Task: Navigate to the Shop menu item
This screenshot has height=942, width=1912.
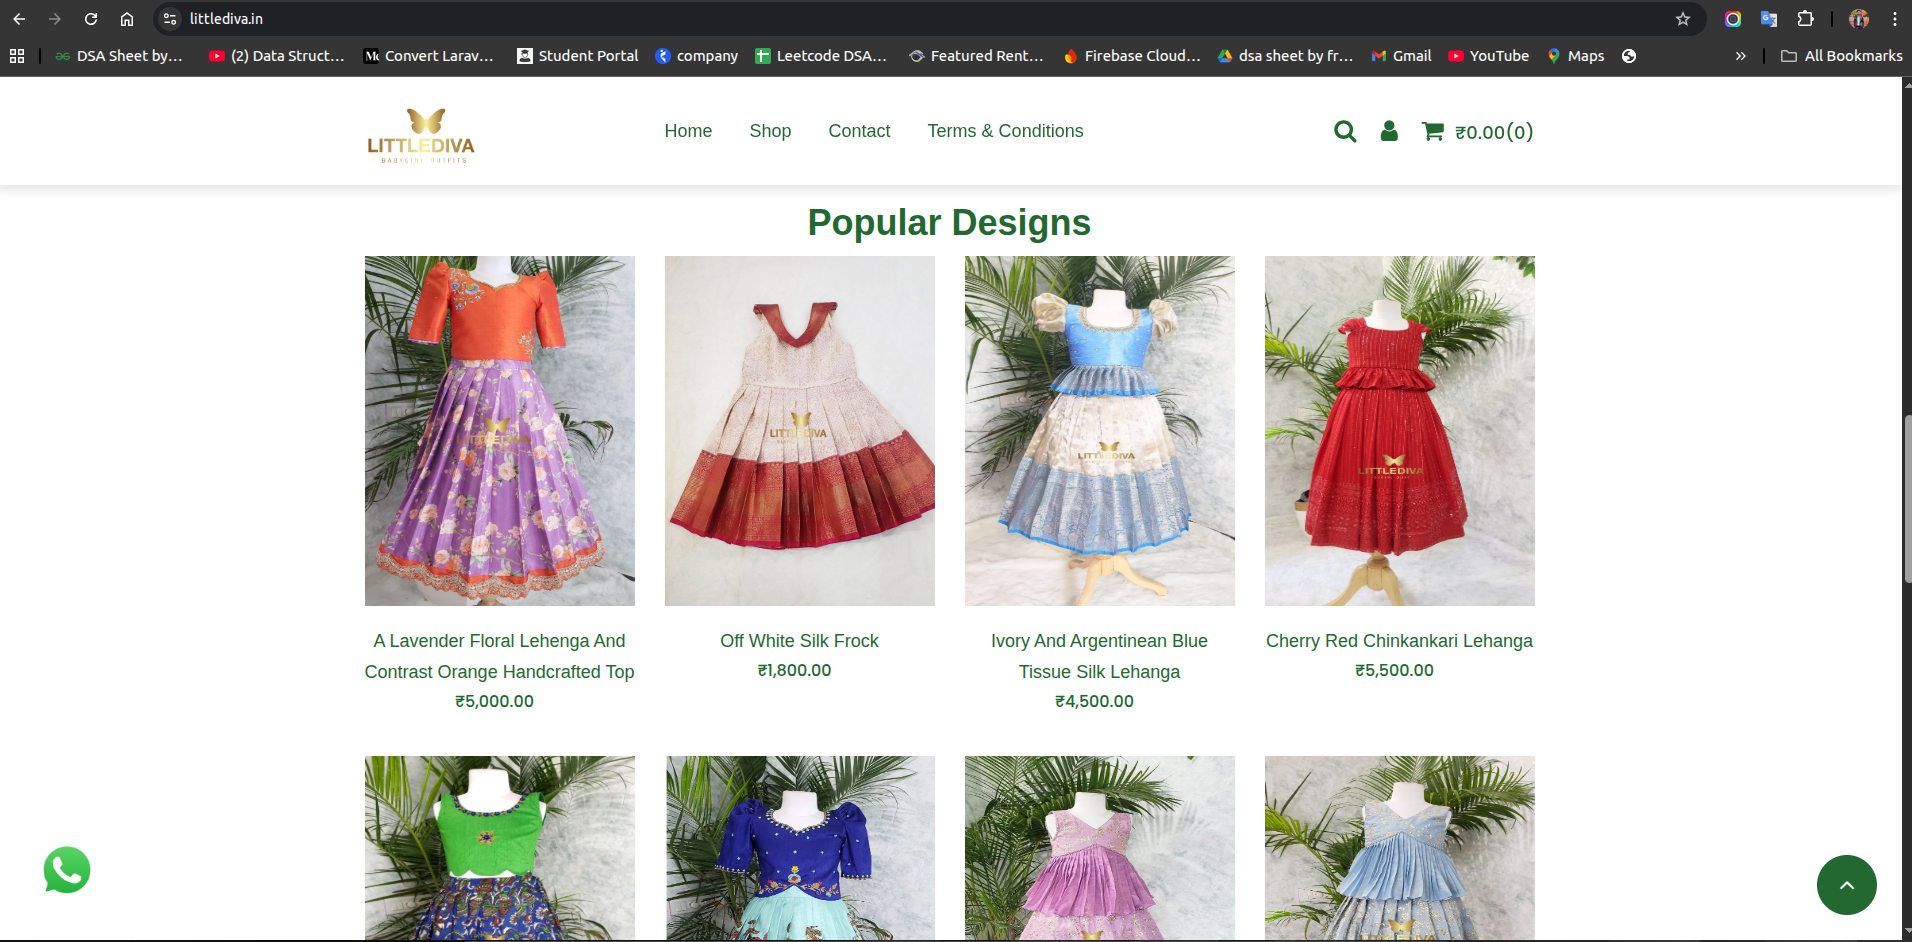Action: (770, 131)
